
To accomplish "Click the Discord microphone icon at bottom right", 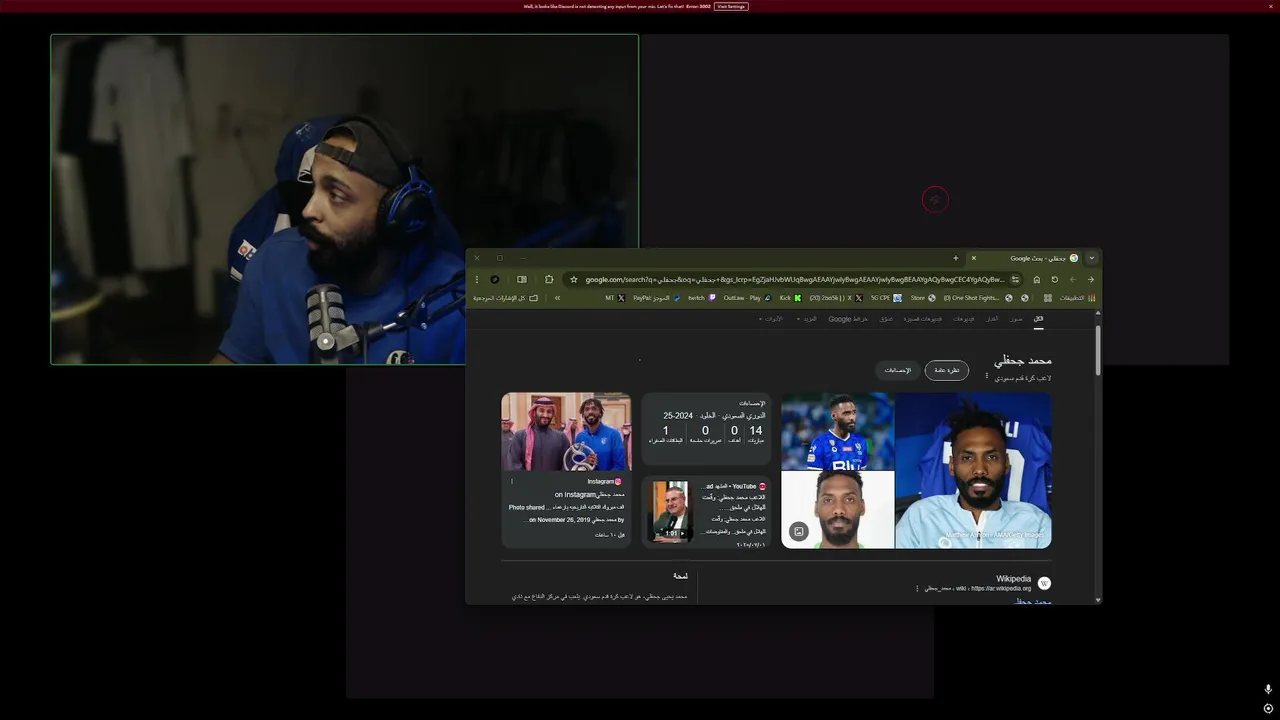I will [x=1268, y=689].
